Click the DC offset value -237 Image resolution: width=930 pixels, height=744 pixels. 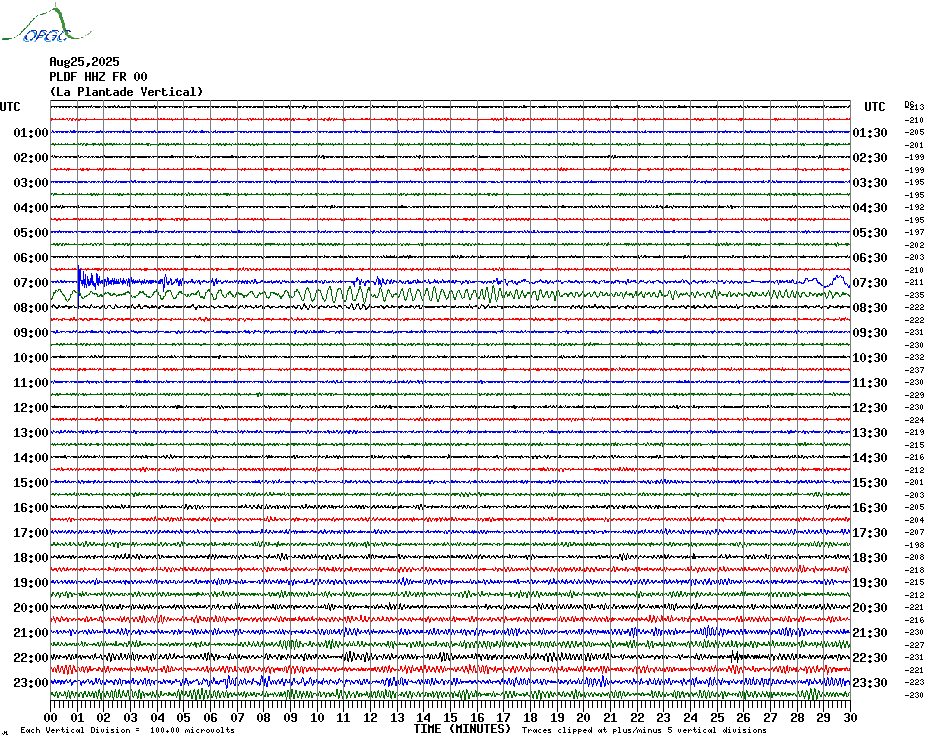[915, 370]
